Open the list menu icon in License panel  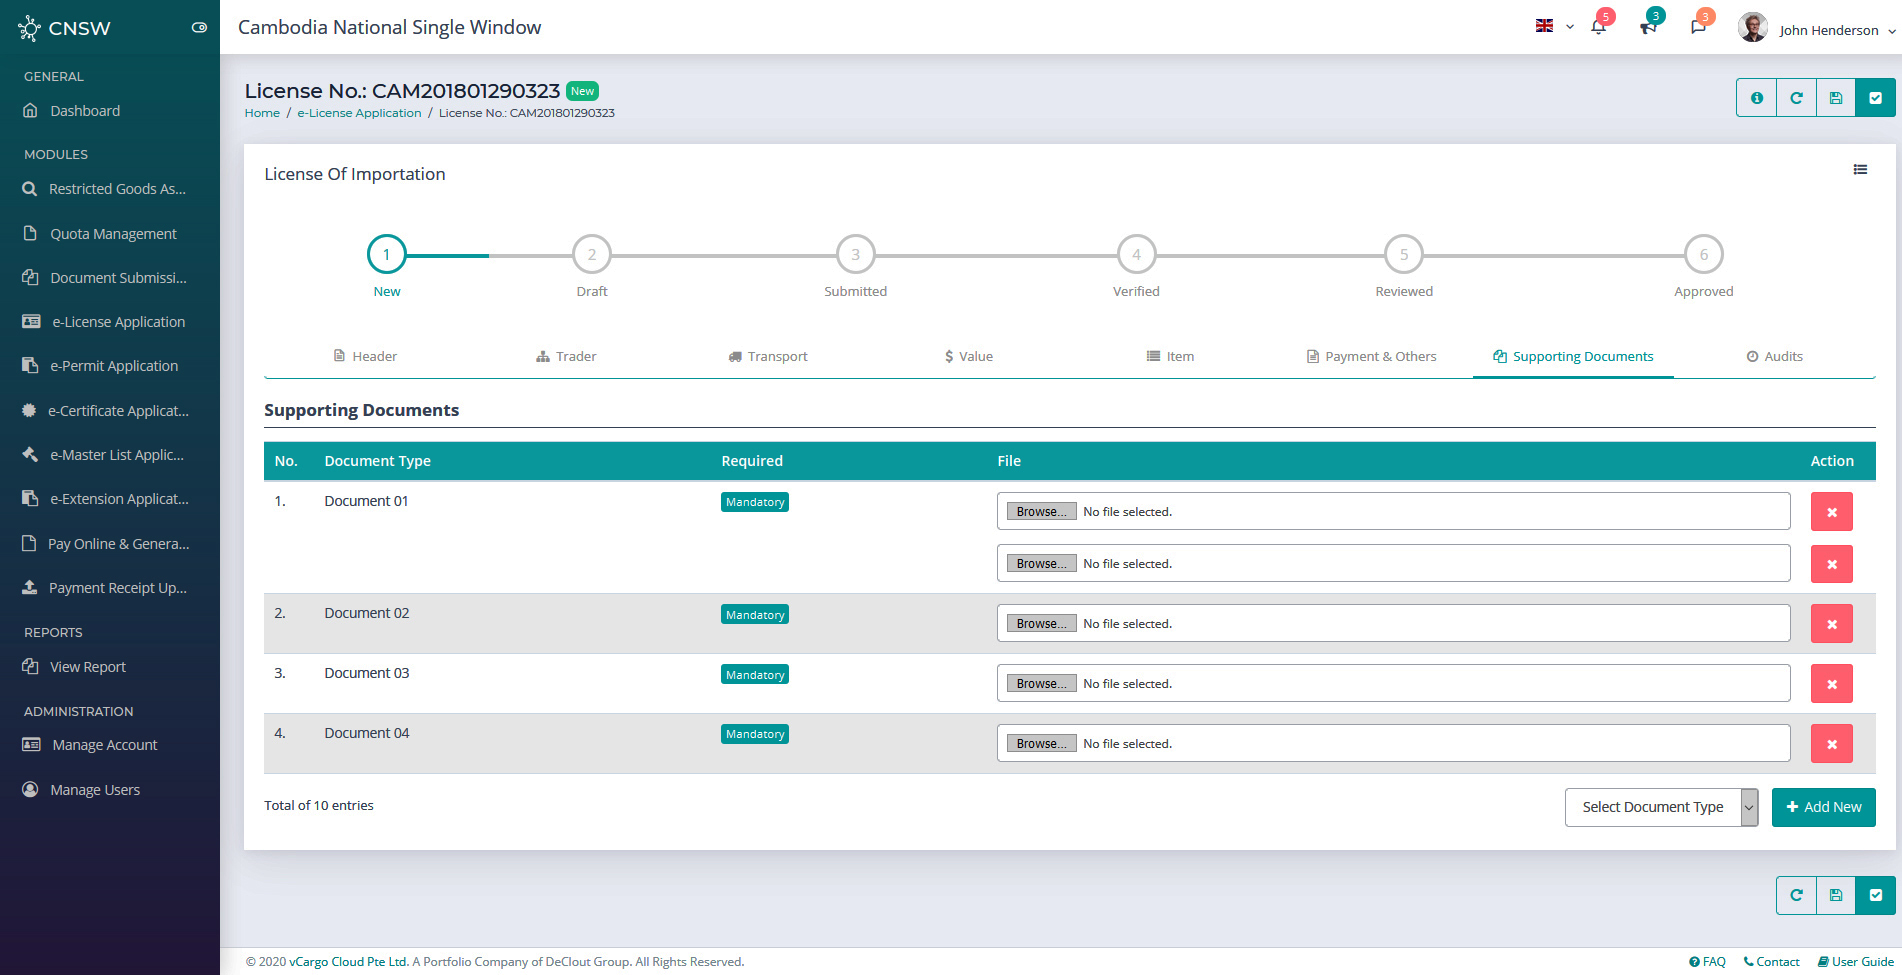[x=1860, y=170]
